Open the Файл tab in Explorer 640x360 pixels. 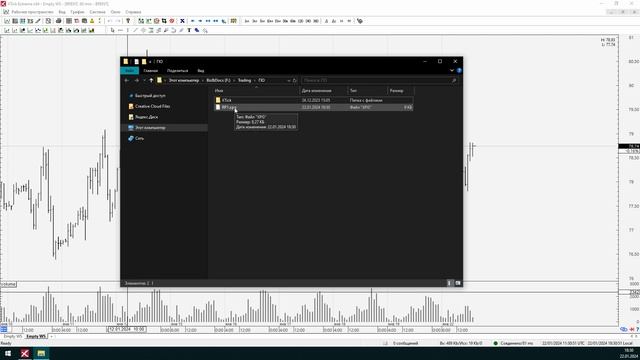click(x=129, y=71)
